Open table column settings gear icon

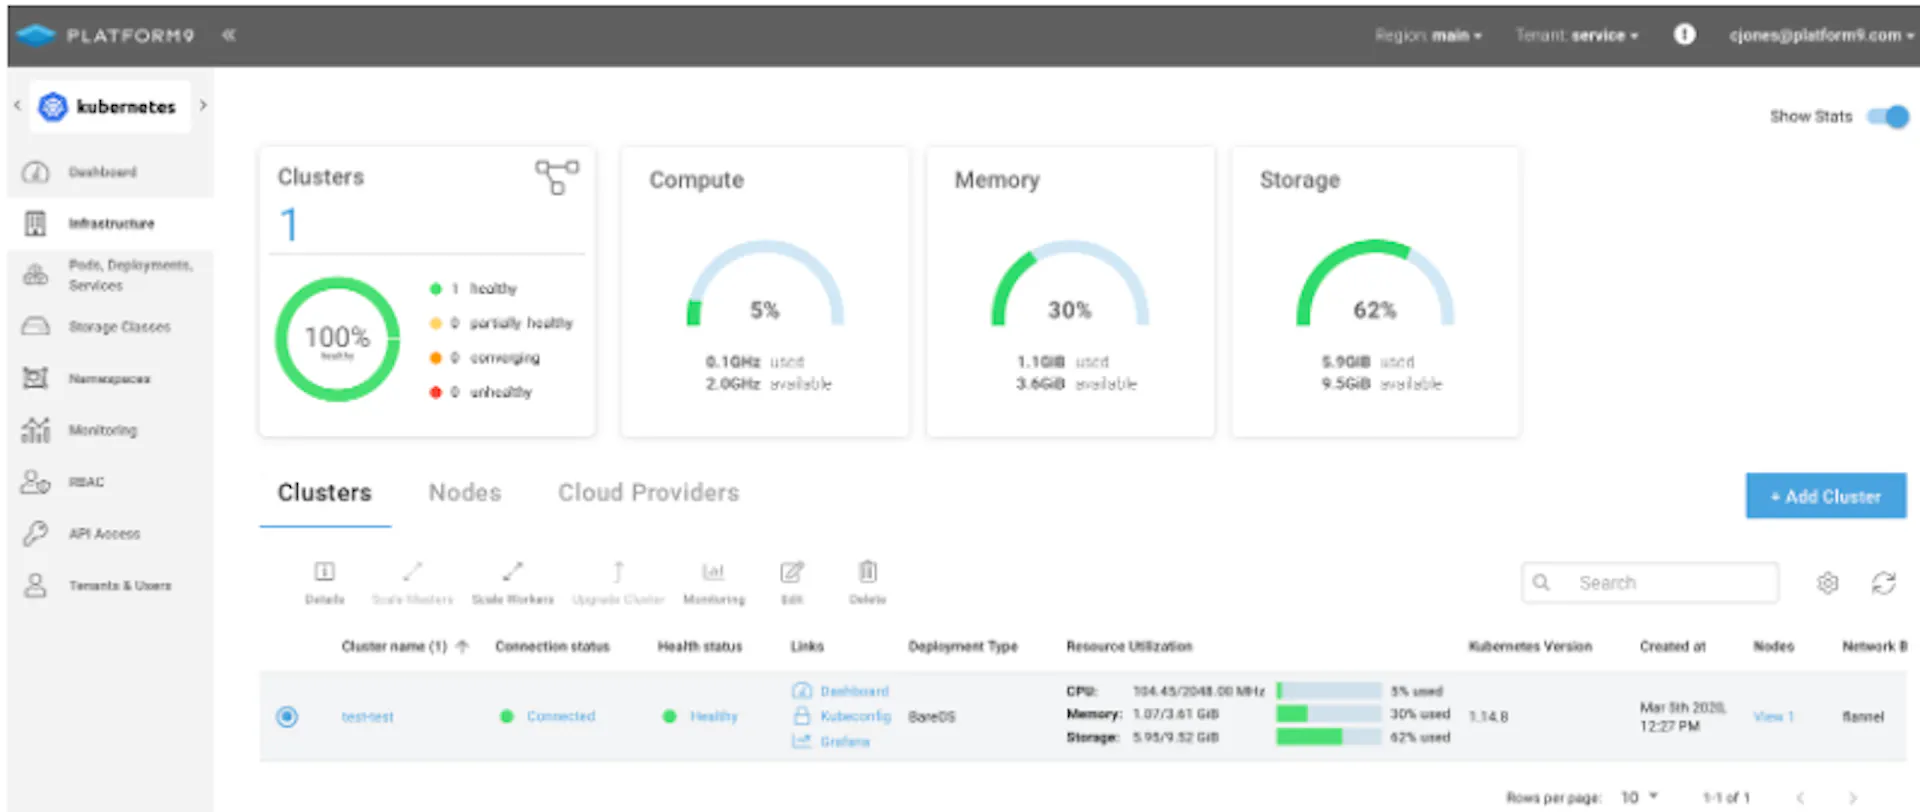(1828, 583)
